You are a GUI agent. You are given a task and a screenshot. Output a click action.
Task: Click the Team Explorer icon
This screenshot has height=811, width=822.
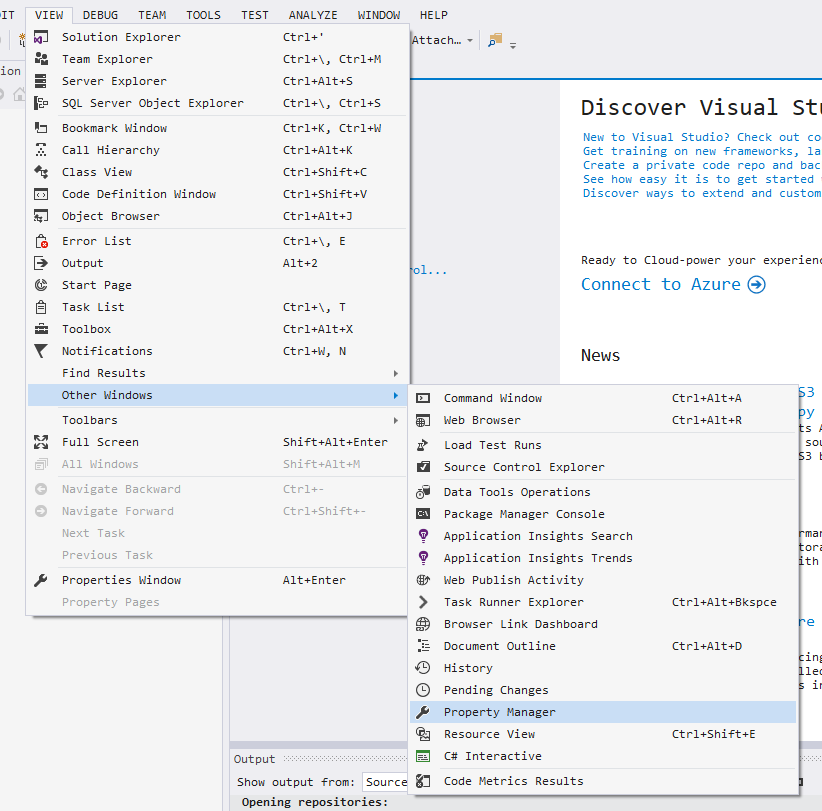(x=41, y=59)
